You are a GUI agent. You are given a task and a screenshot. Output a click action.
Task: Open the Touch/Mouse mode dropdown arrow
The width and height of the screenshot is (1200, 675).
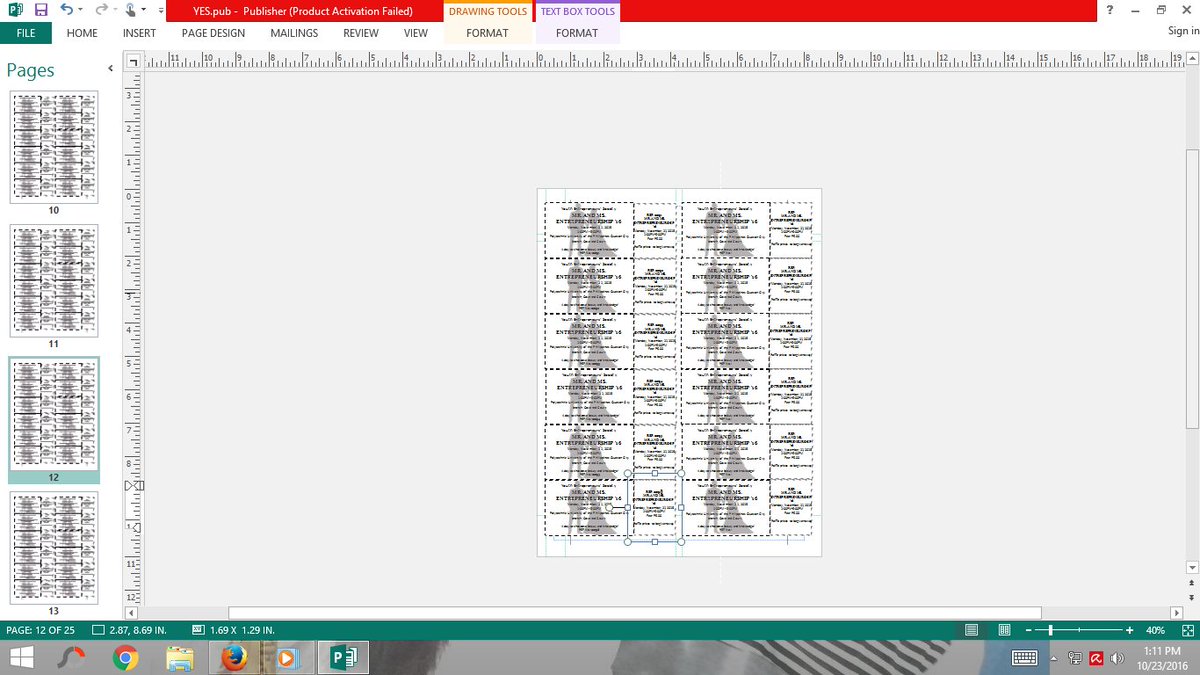[x=145, y=10]
